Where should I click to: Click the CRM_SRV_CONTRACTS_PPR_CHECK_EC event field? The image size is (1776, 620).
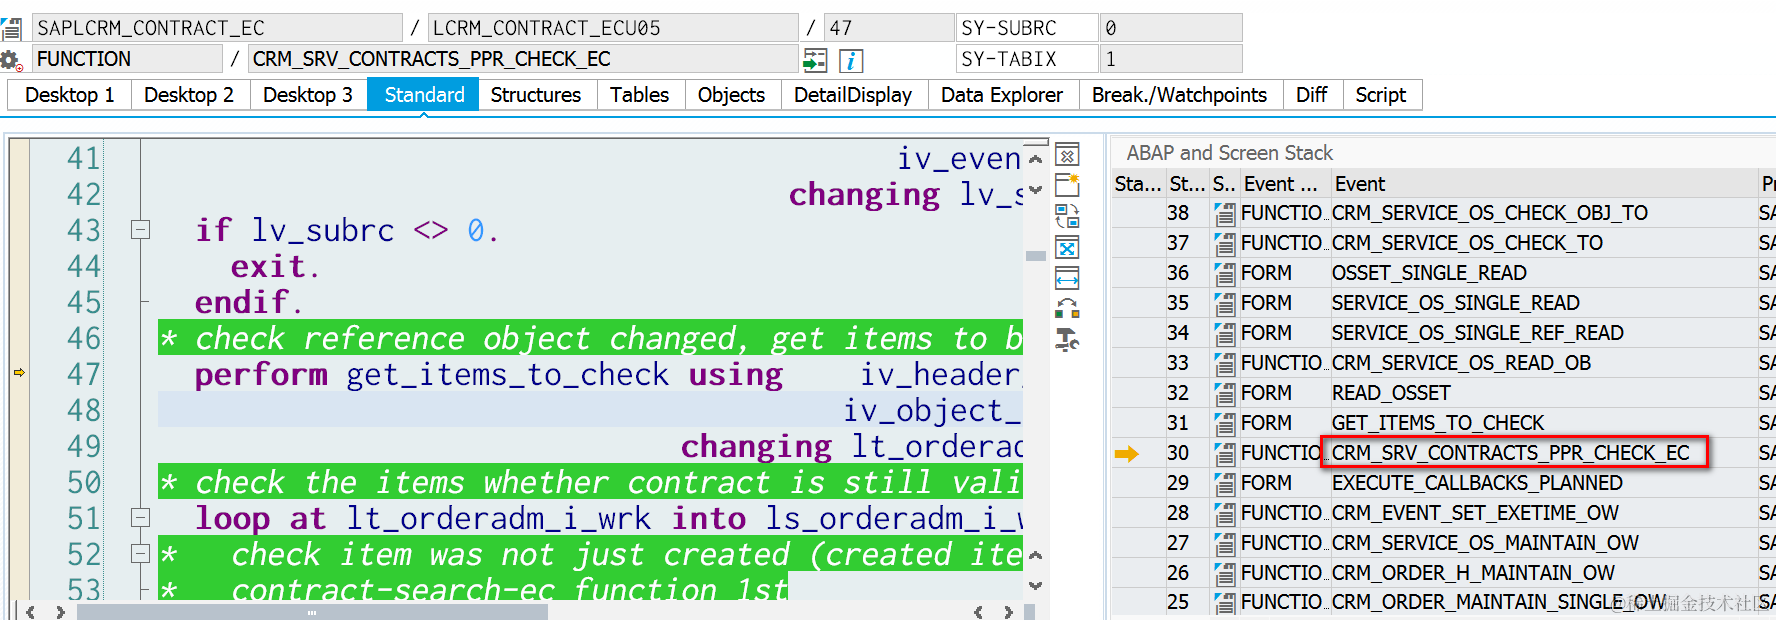point(523,59)
